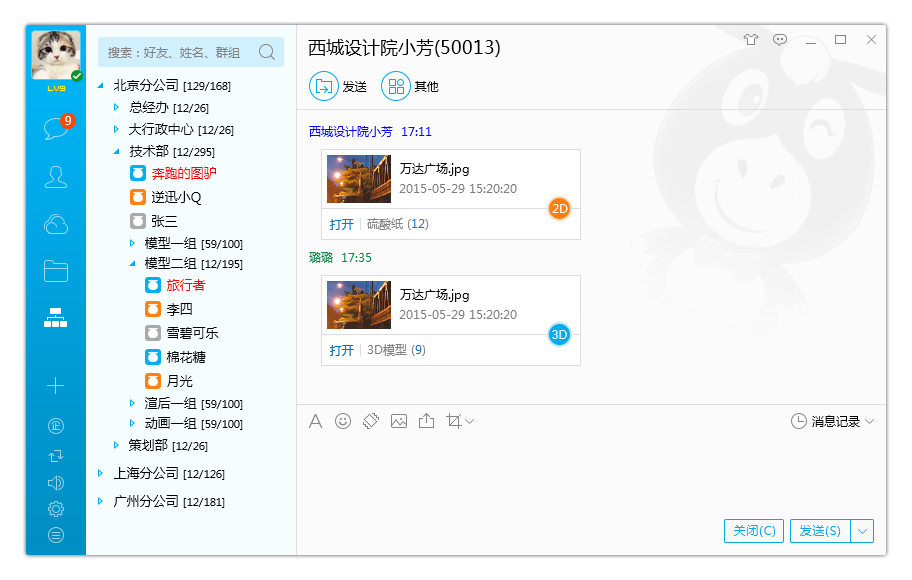Open settings gear icon in sidebar

[x=56, y=509]
